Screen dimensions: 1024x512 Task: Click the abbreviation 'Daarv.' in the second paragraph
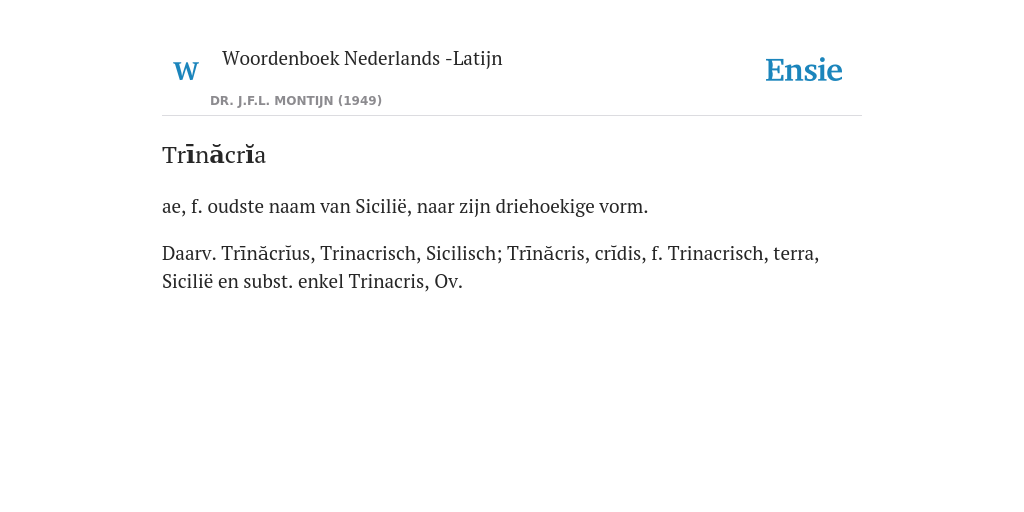click(x=189, y=253)
